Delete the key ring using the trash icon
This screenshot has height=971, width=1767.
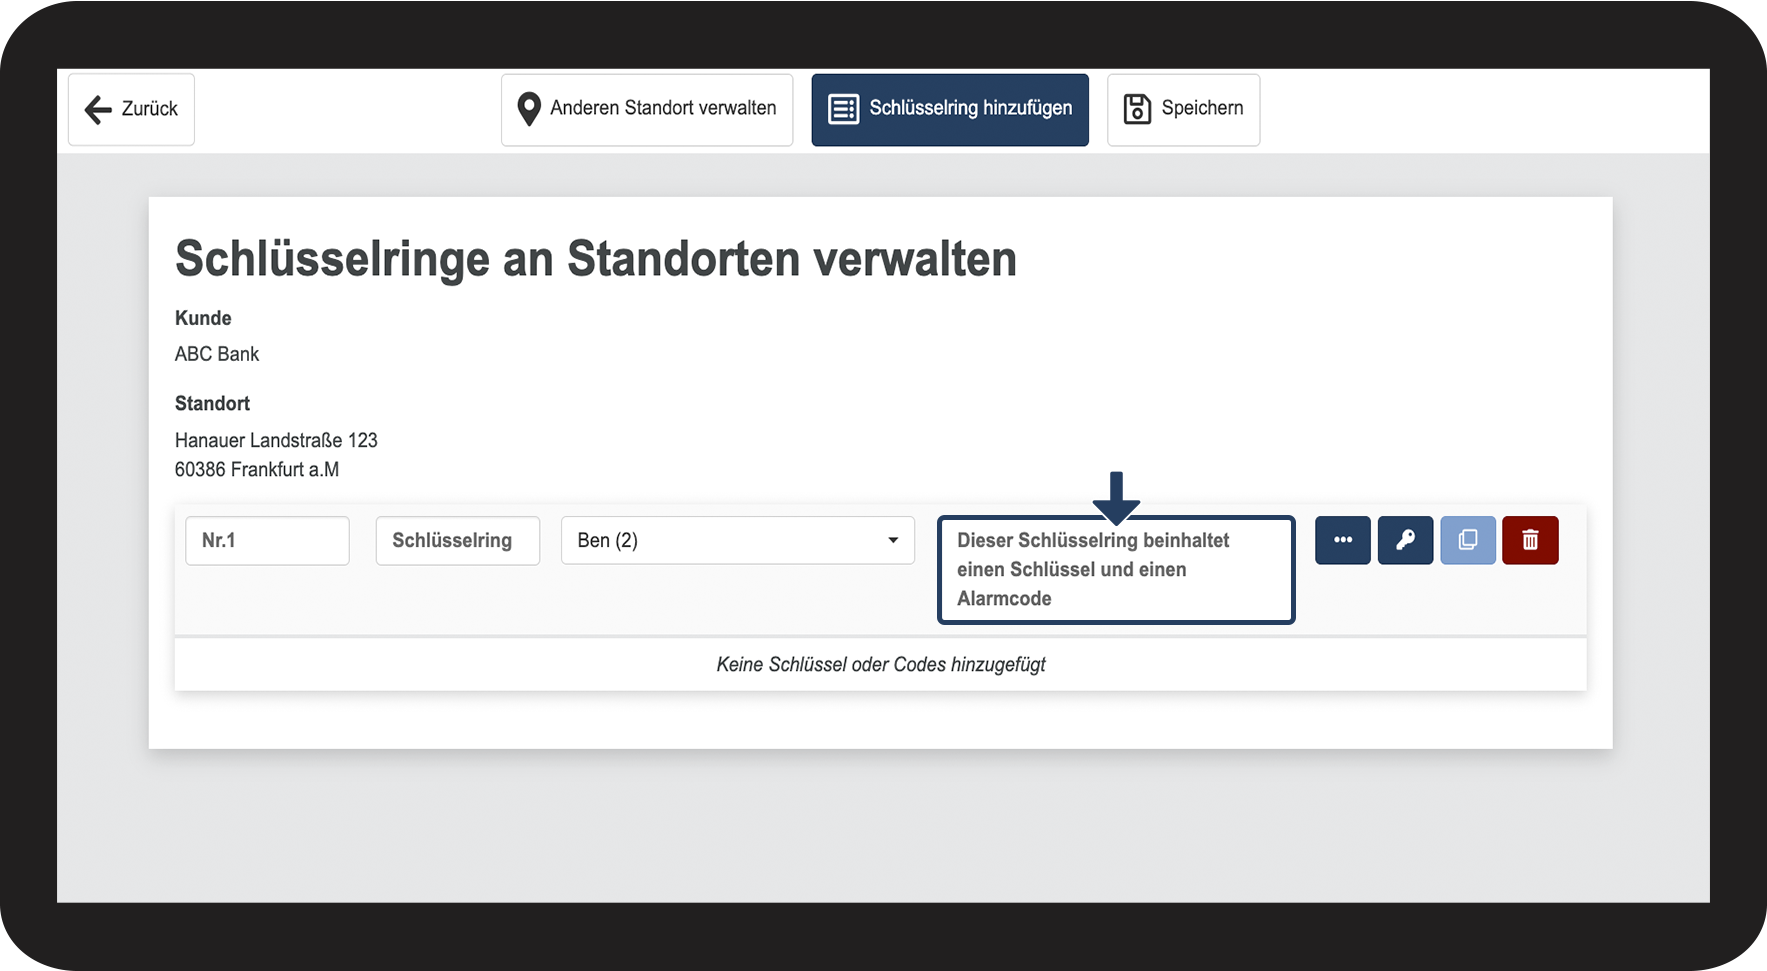point(1530,540)
